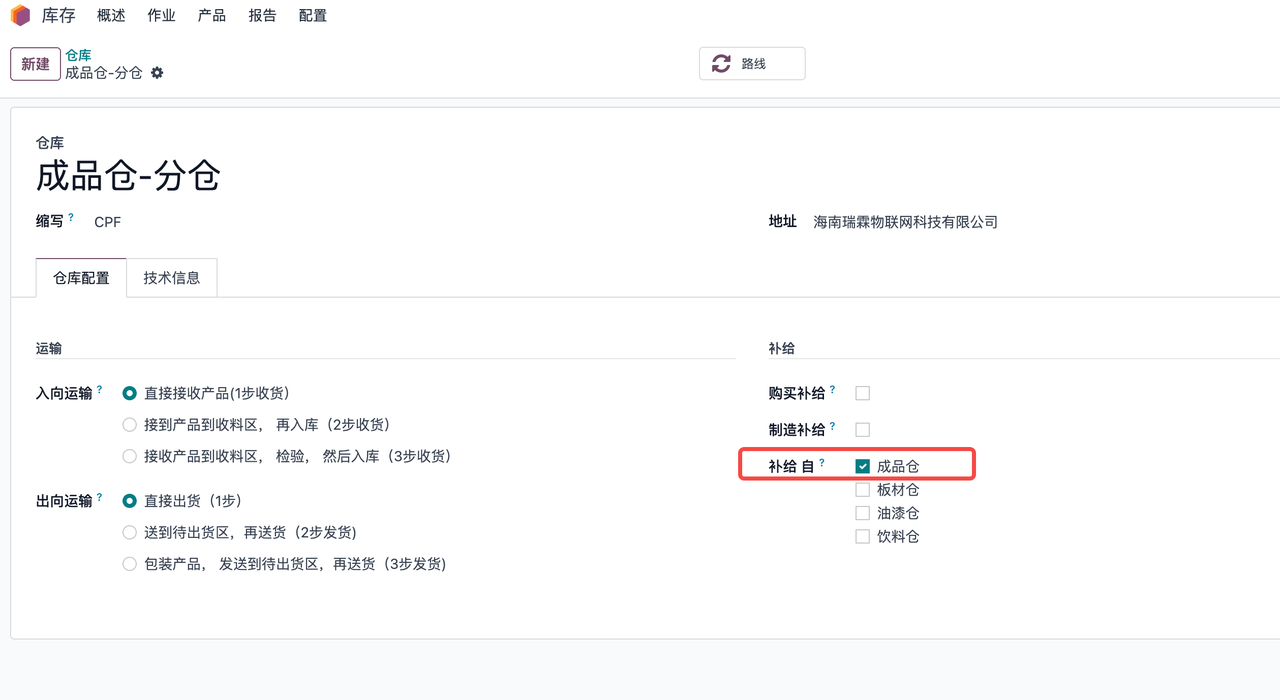Check the 板材仓 resupply checkbox
1280x700 pixels.
(863, 490)
